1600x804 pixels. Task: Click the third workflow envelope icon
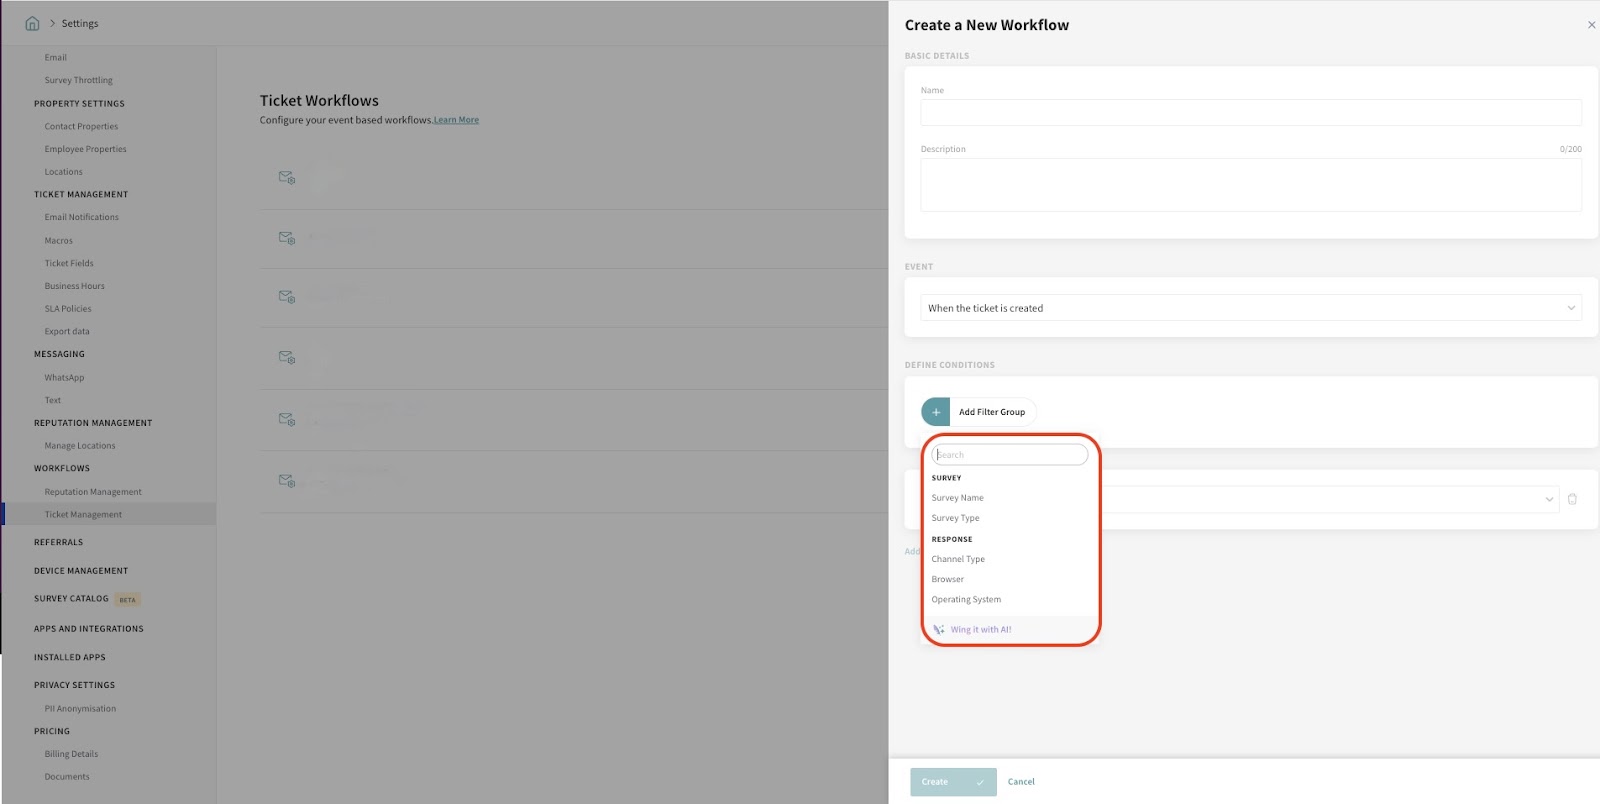tap(287, 297)
